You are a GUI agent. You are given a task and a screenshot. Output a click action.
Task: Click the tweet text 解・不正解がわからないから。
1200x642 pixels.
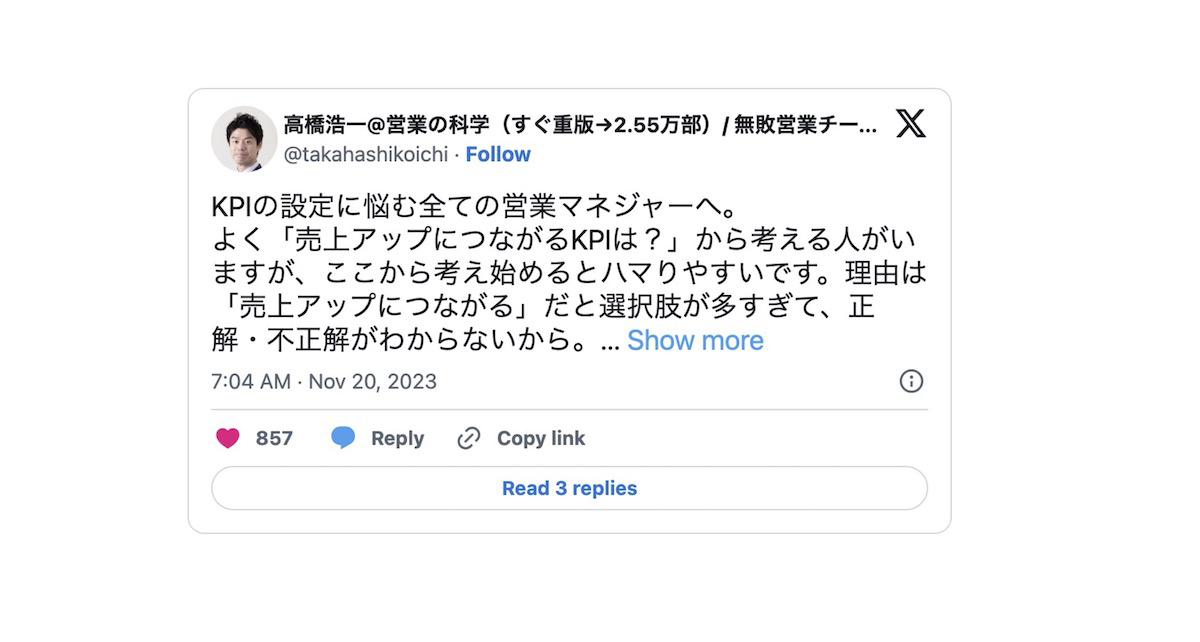tap(405, 340)
